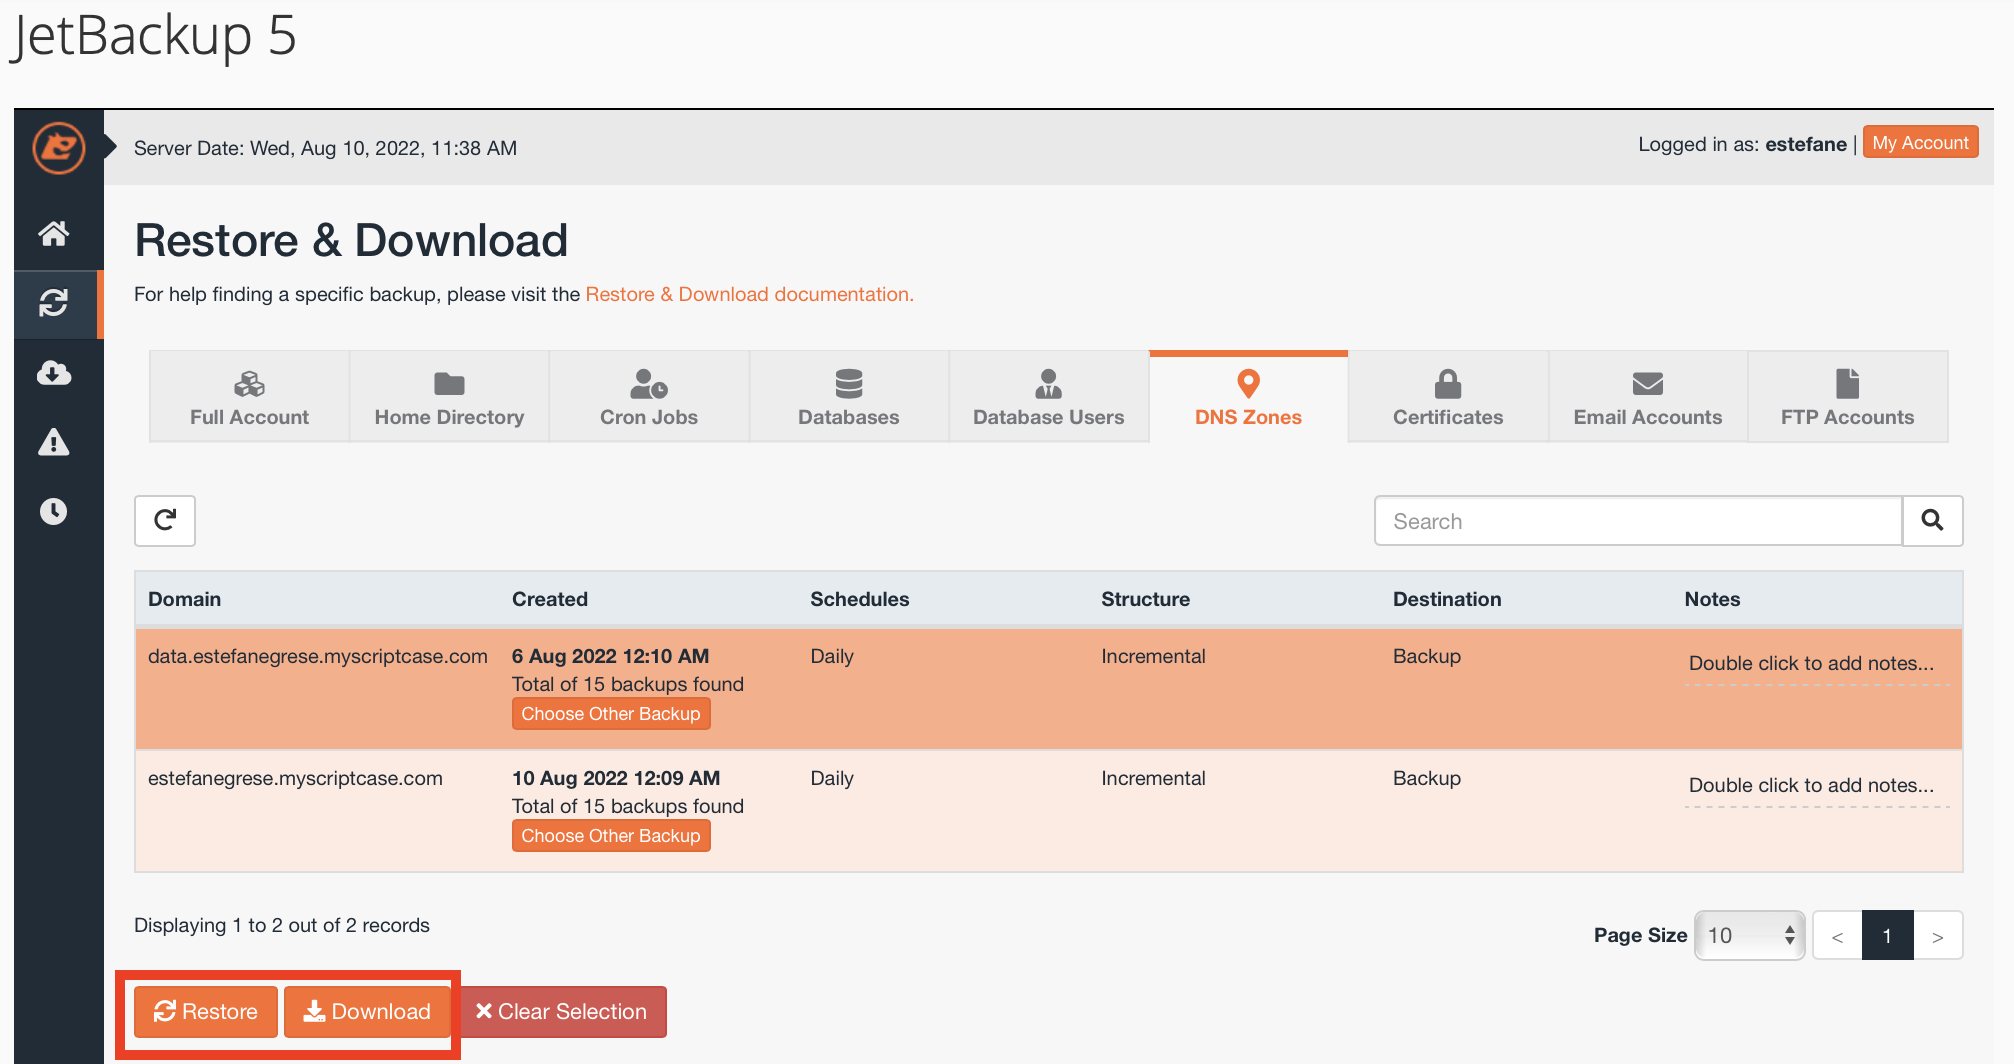Click the Download button
The width and height of the screenshot is (2014, 1064).
click(367, 1012)
